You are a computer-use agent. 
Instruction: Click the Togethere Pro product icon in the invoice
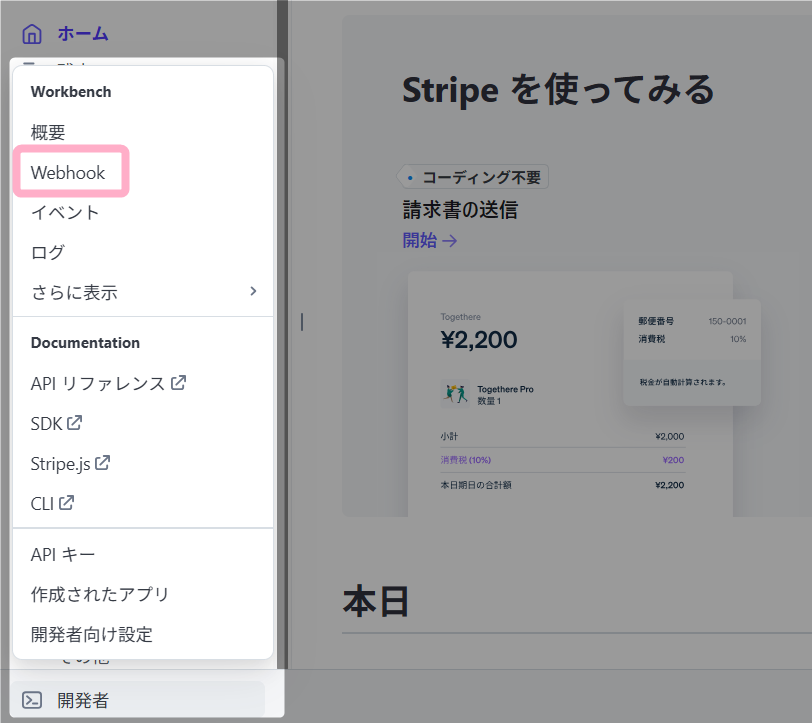pos(455,394)
